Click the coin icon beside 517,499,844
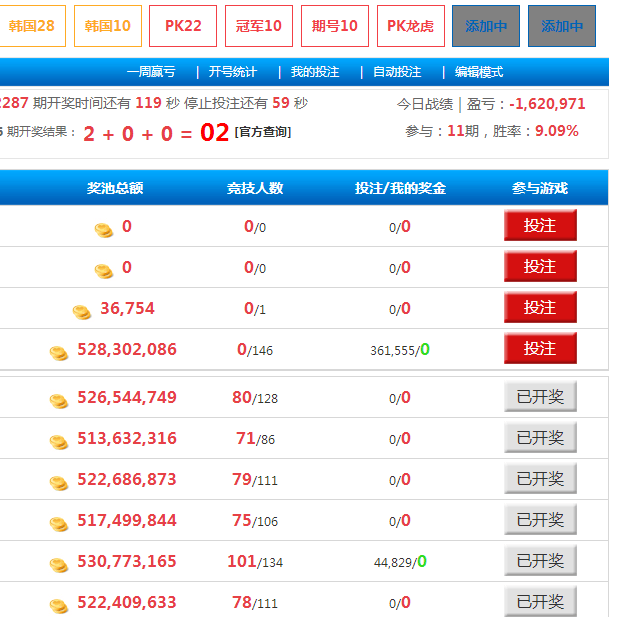641x617 pixels. 59,524
